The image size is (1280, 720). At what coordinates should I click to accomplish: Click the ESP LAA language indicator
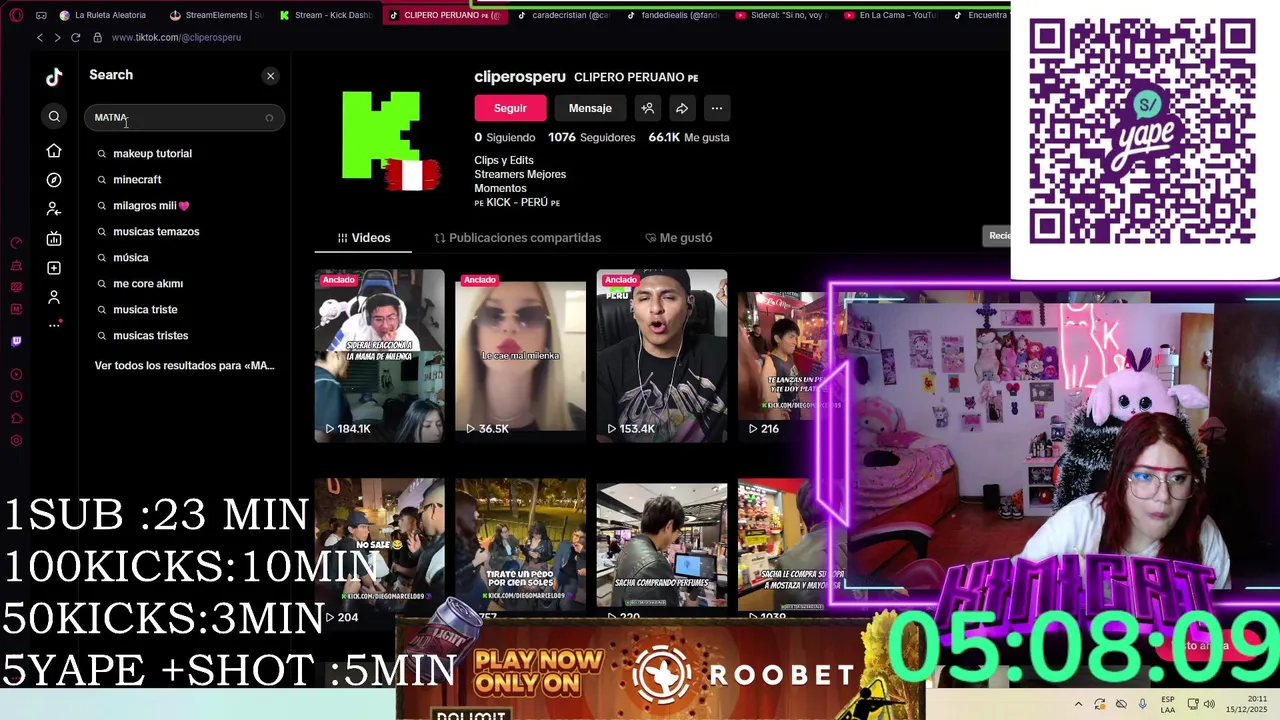pyautogui.click(x=1168, y=704)
